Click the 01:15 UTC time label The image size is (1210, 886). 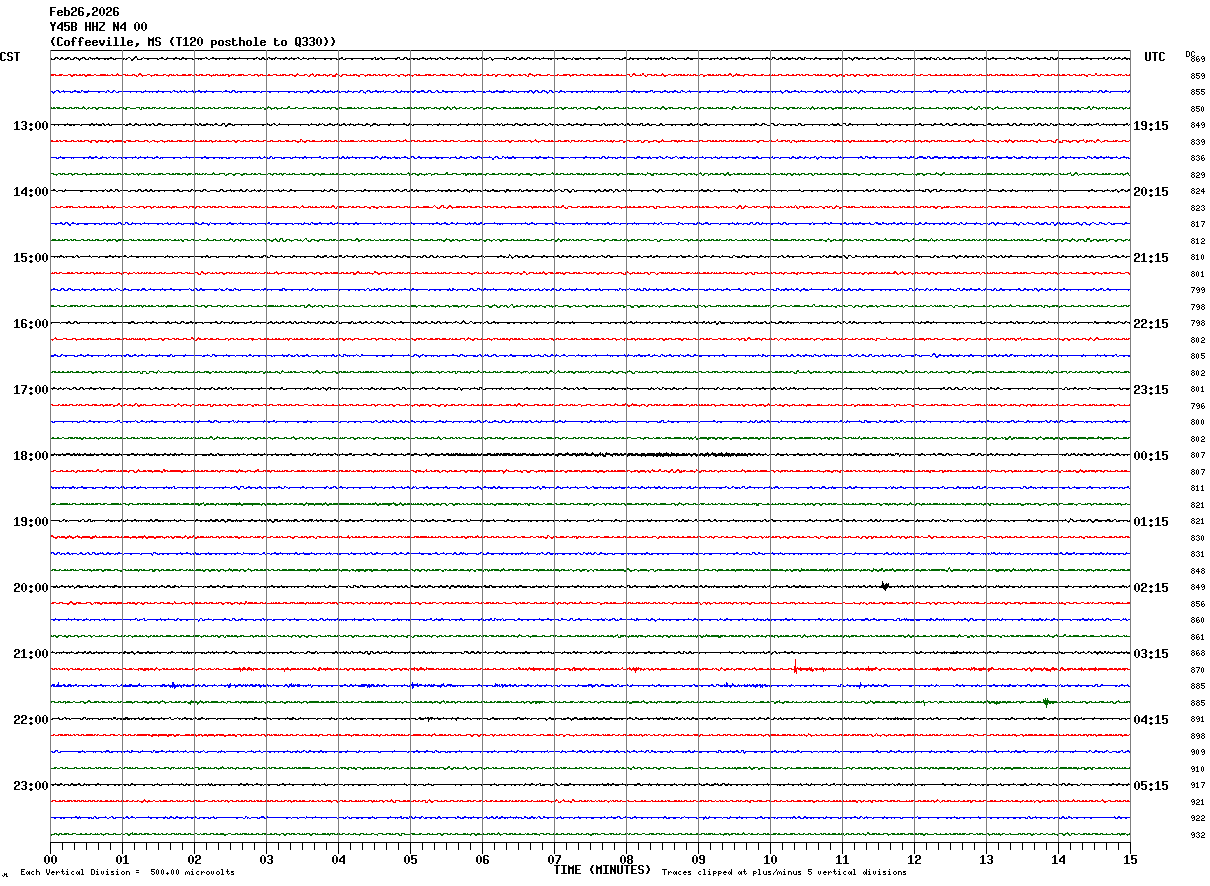pyautogui.click(x=1151, y=522)
